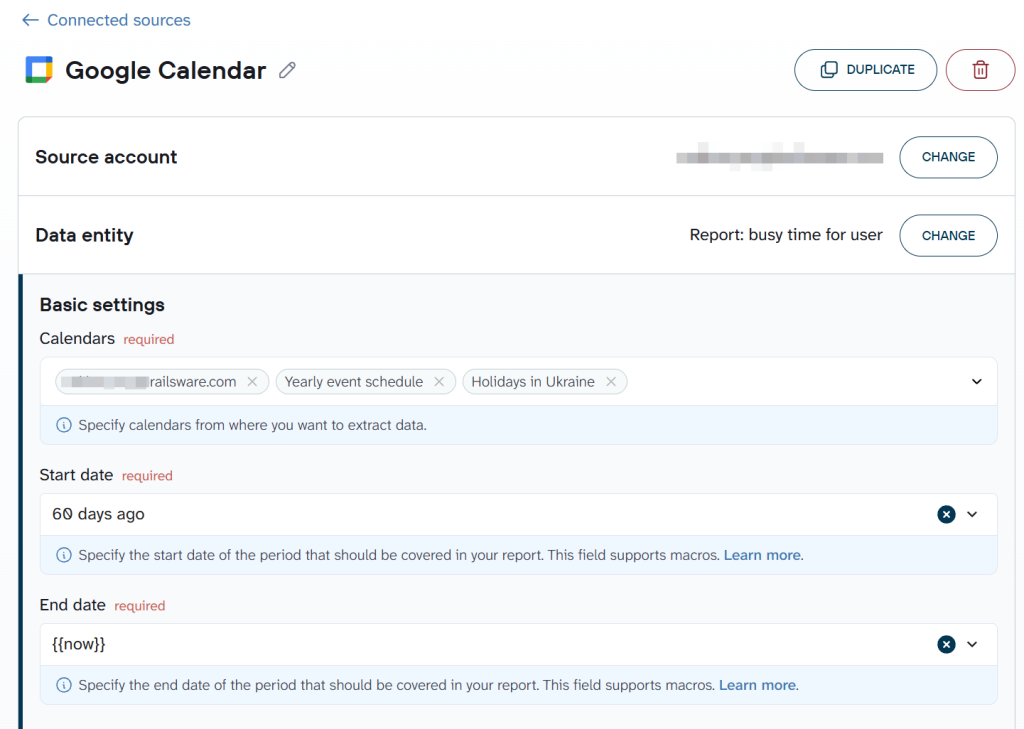This screenshot has width=1024, height=729.
Task: Duplicate this source
Action: 865,70
